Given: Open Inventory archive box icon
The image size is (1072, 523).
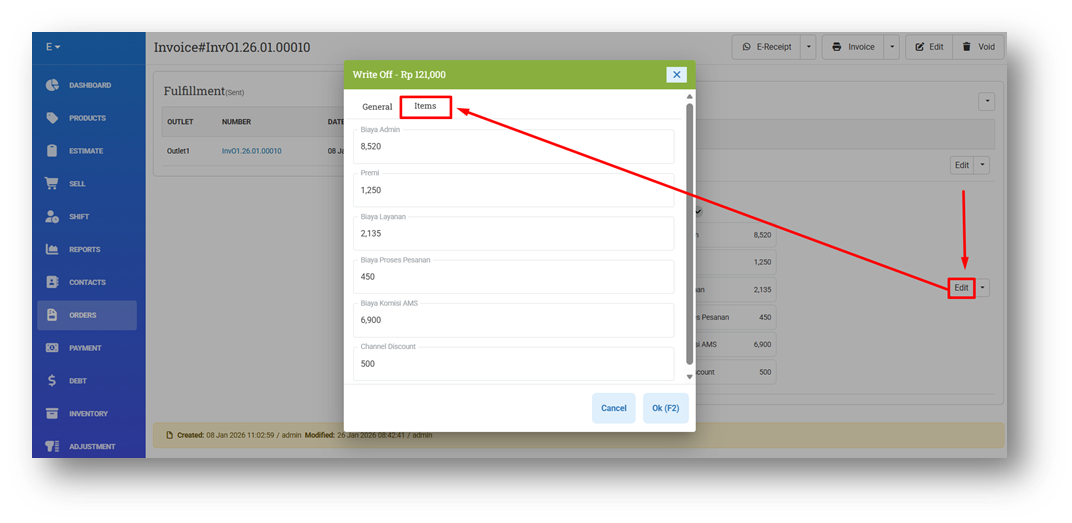Looking at the screenshot, I should click(52, 414).
